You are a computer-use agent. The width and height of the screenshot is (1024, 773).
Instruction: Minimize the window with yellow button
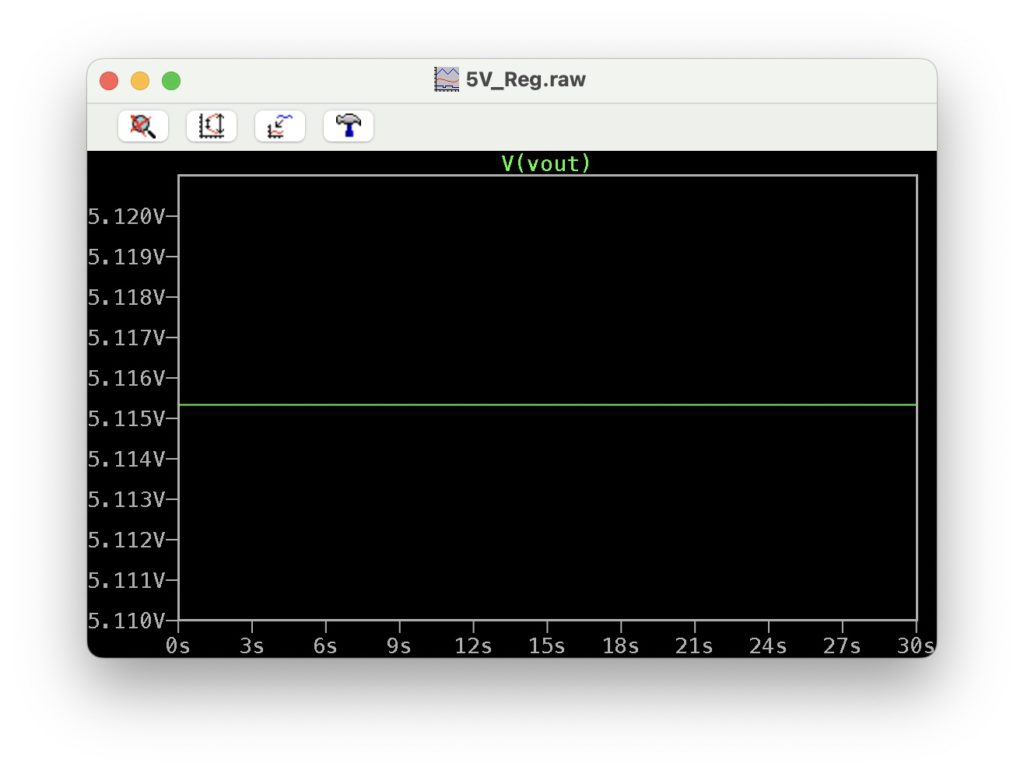point(140,81)
